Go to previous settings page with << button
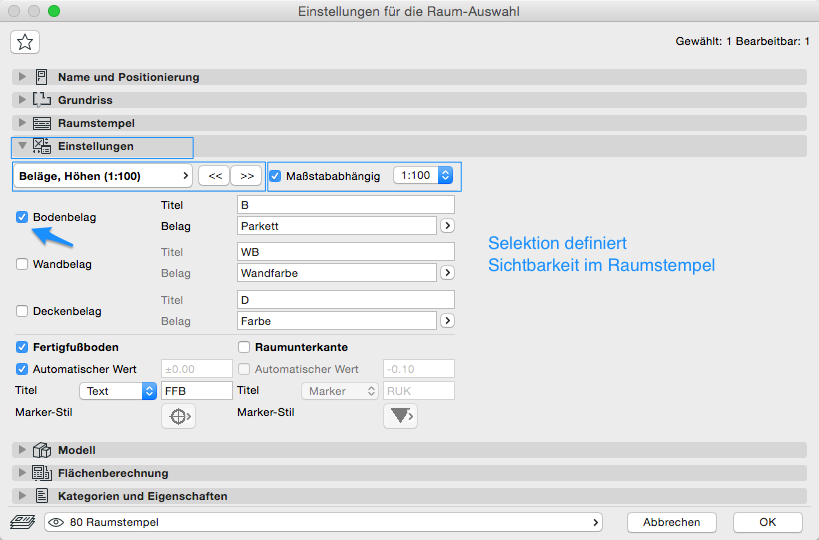 (x=213, y=176)
